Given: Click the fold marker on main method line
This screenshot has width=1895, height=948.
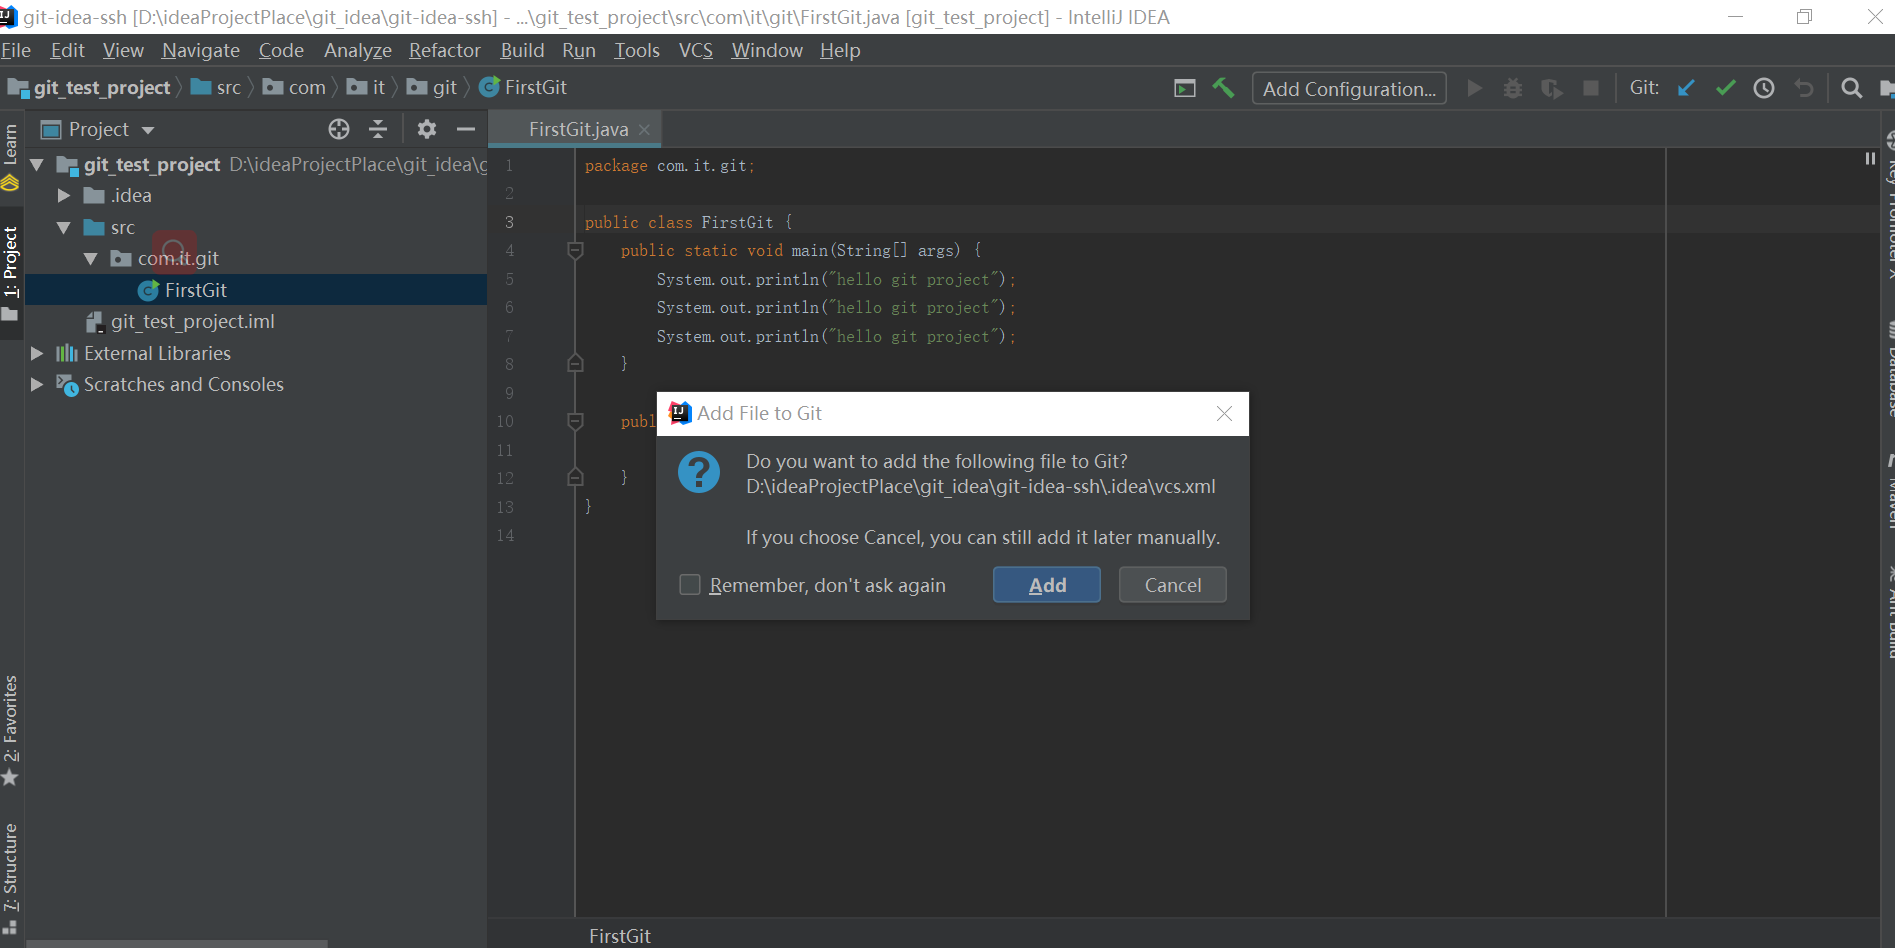Looking at the screenshot, I should [x=575, y=250].
